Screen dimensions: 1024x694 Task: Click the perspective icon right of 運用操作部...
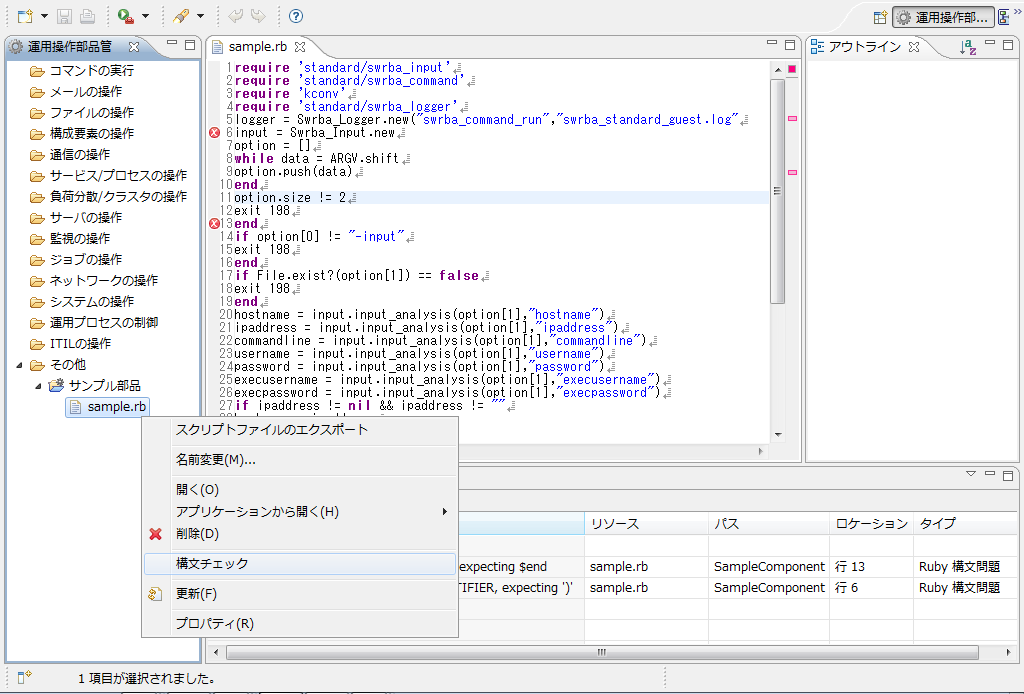click(x=1004, y=18)
